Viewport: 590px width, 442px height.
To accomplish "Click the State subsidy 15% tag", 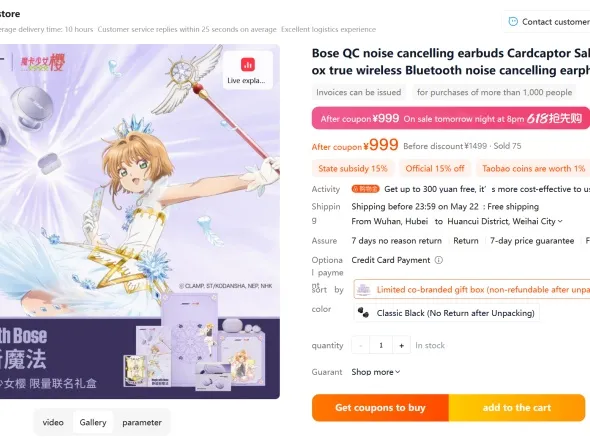I will (x=353, y=169).
